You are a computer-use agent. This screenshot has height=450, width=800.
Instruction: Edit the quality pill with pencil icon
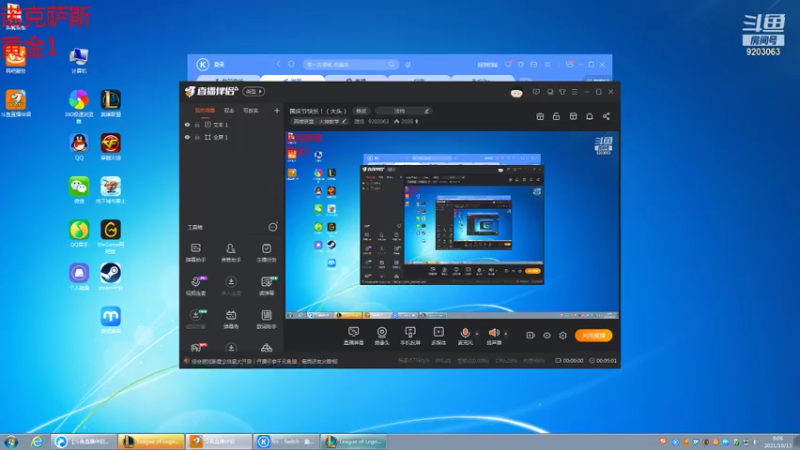coord(404,111)
